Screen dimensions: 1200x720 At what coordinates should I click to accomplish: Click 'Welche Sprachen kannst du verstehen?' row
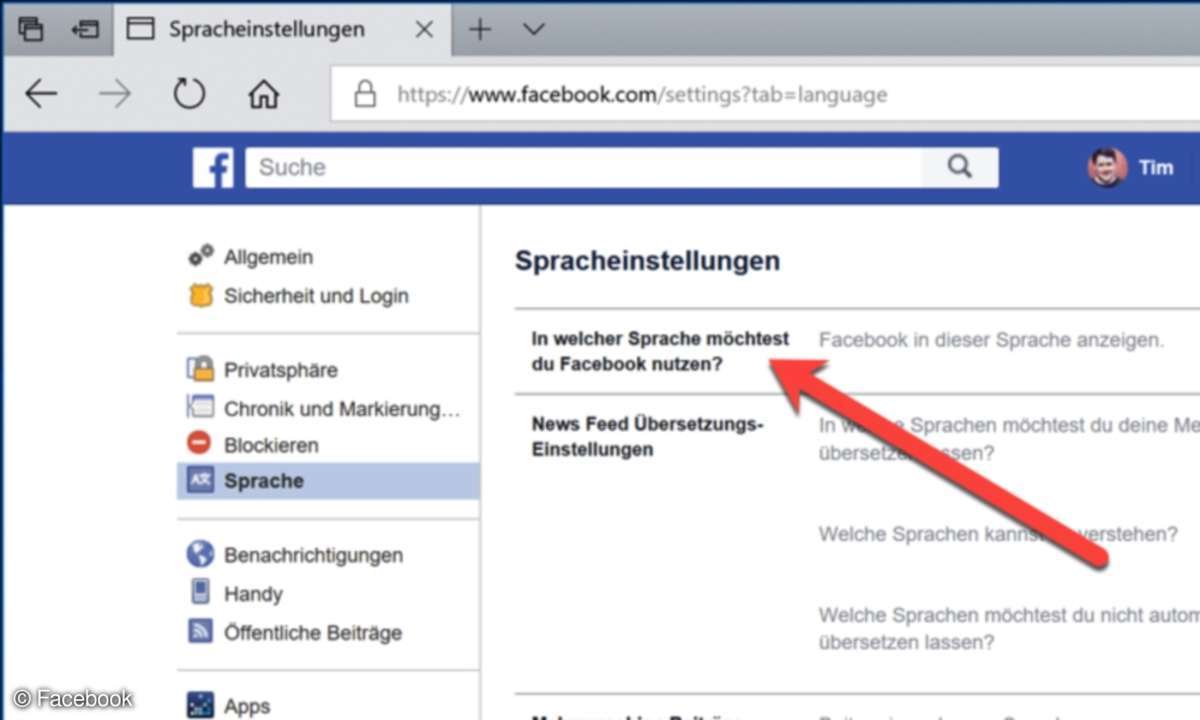tap(998, 534)
